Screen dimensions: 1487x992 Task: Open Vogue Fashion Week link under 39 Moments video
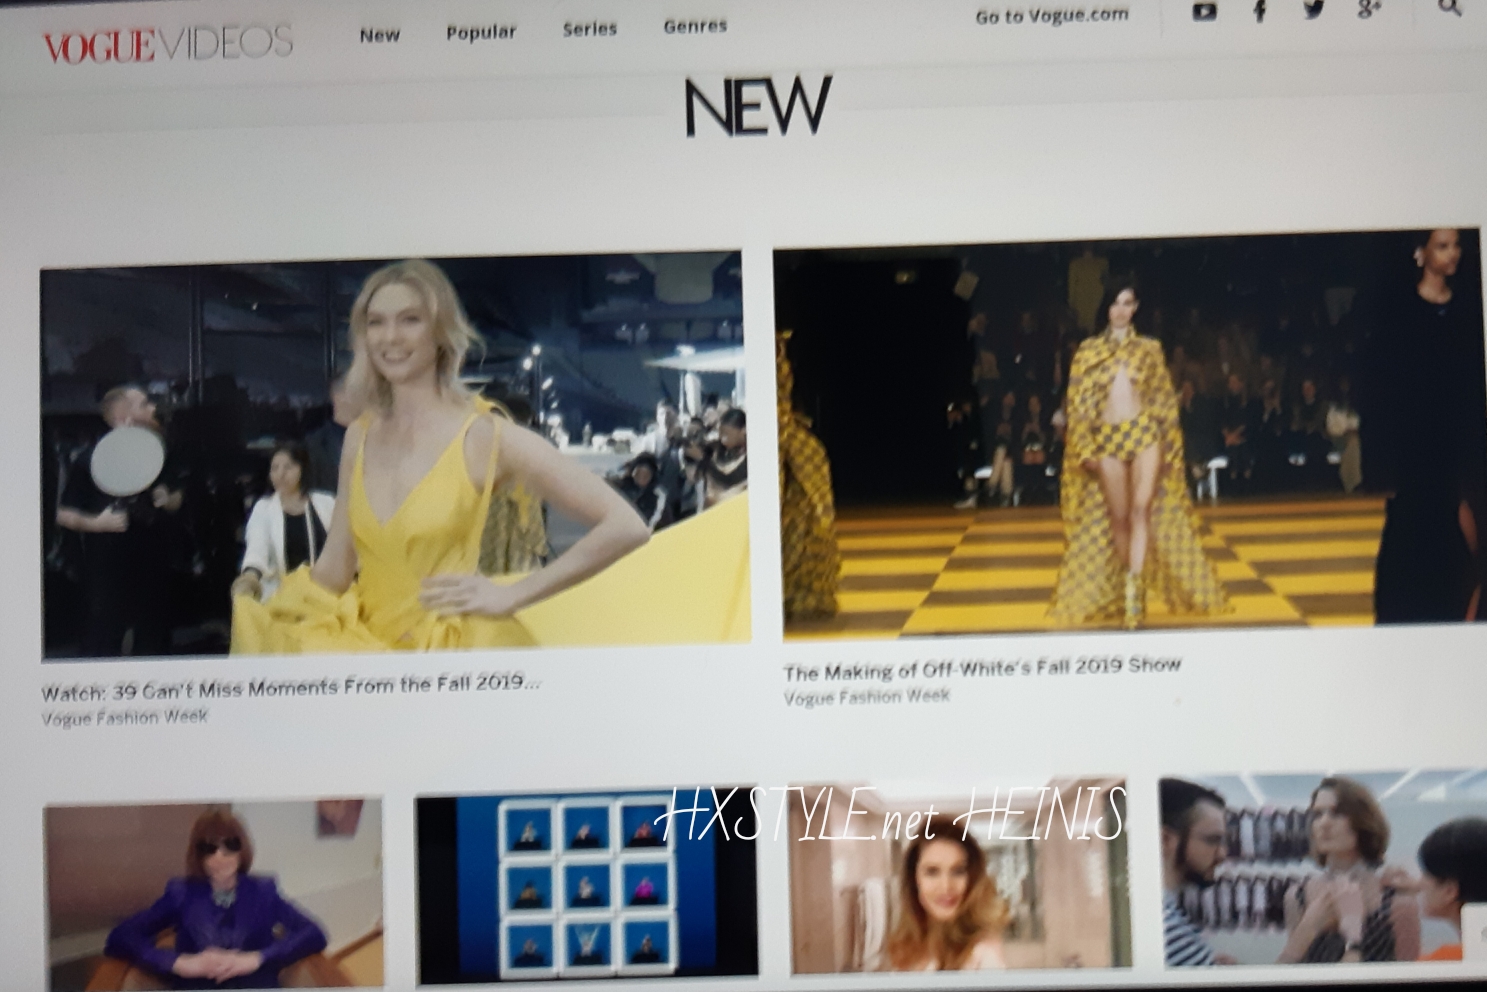(125, 717)
